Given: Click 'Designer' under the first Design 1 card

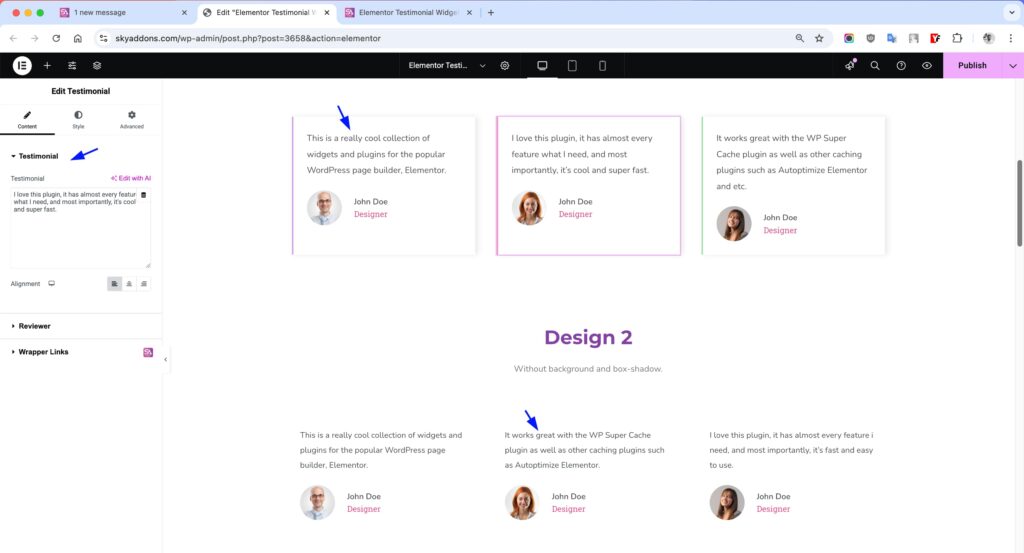Looking at the screenshot, I should click(370, 214).
